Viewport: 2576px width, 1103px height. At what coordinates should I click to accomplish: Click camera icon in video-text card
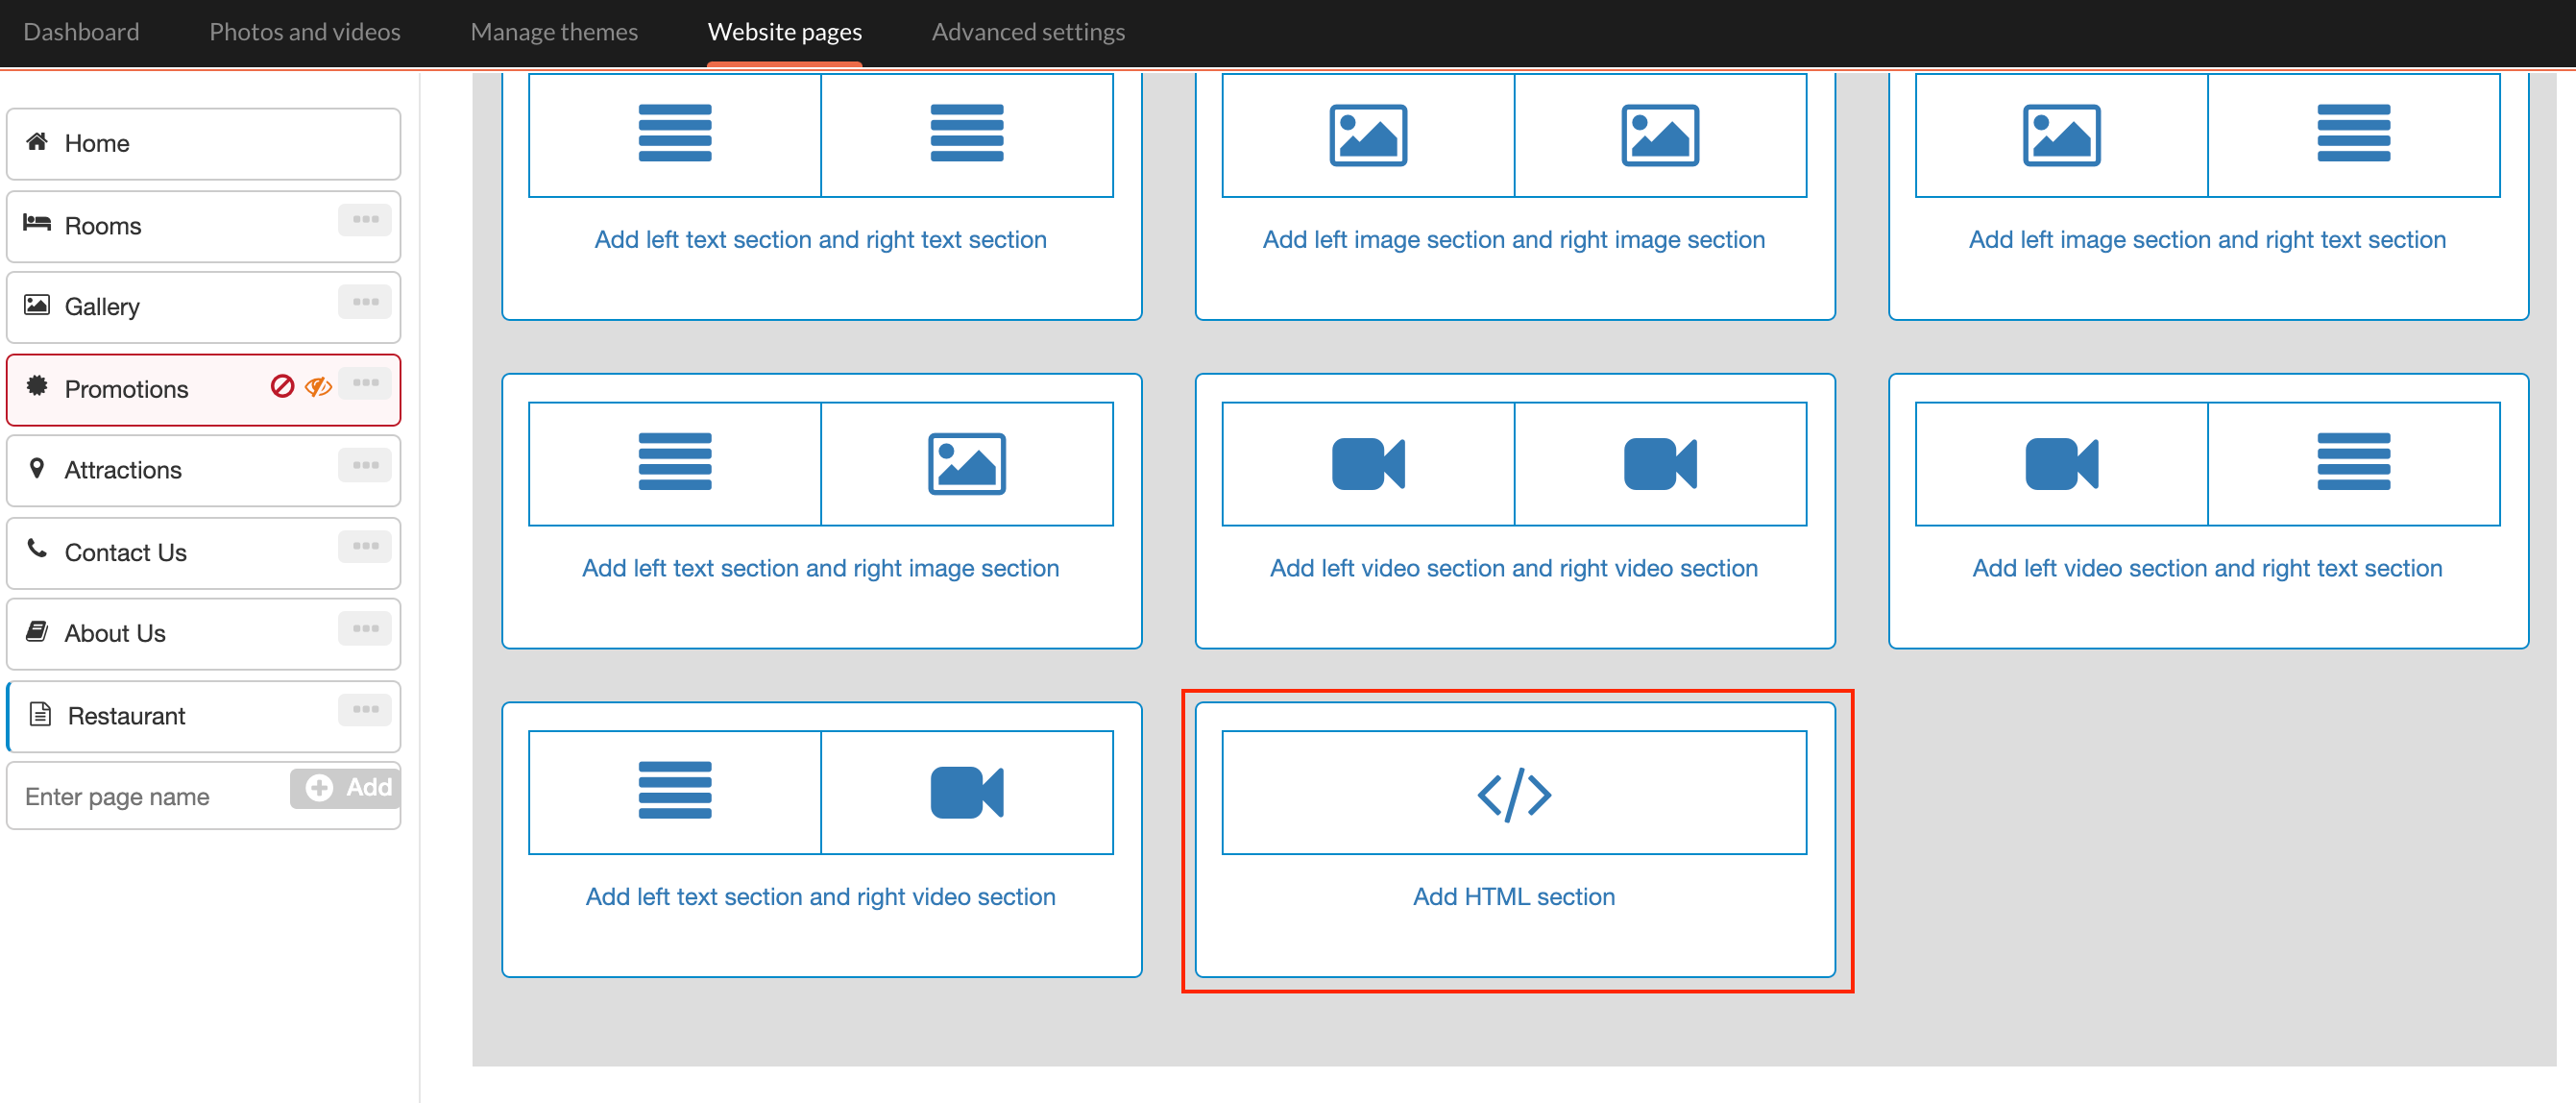(2061, 463)
